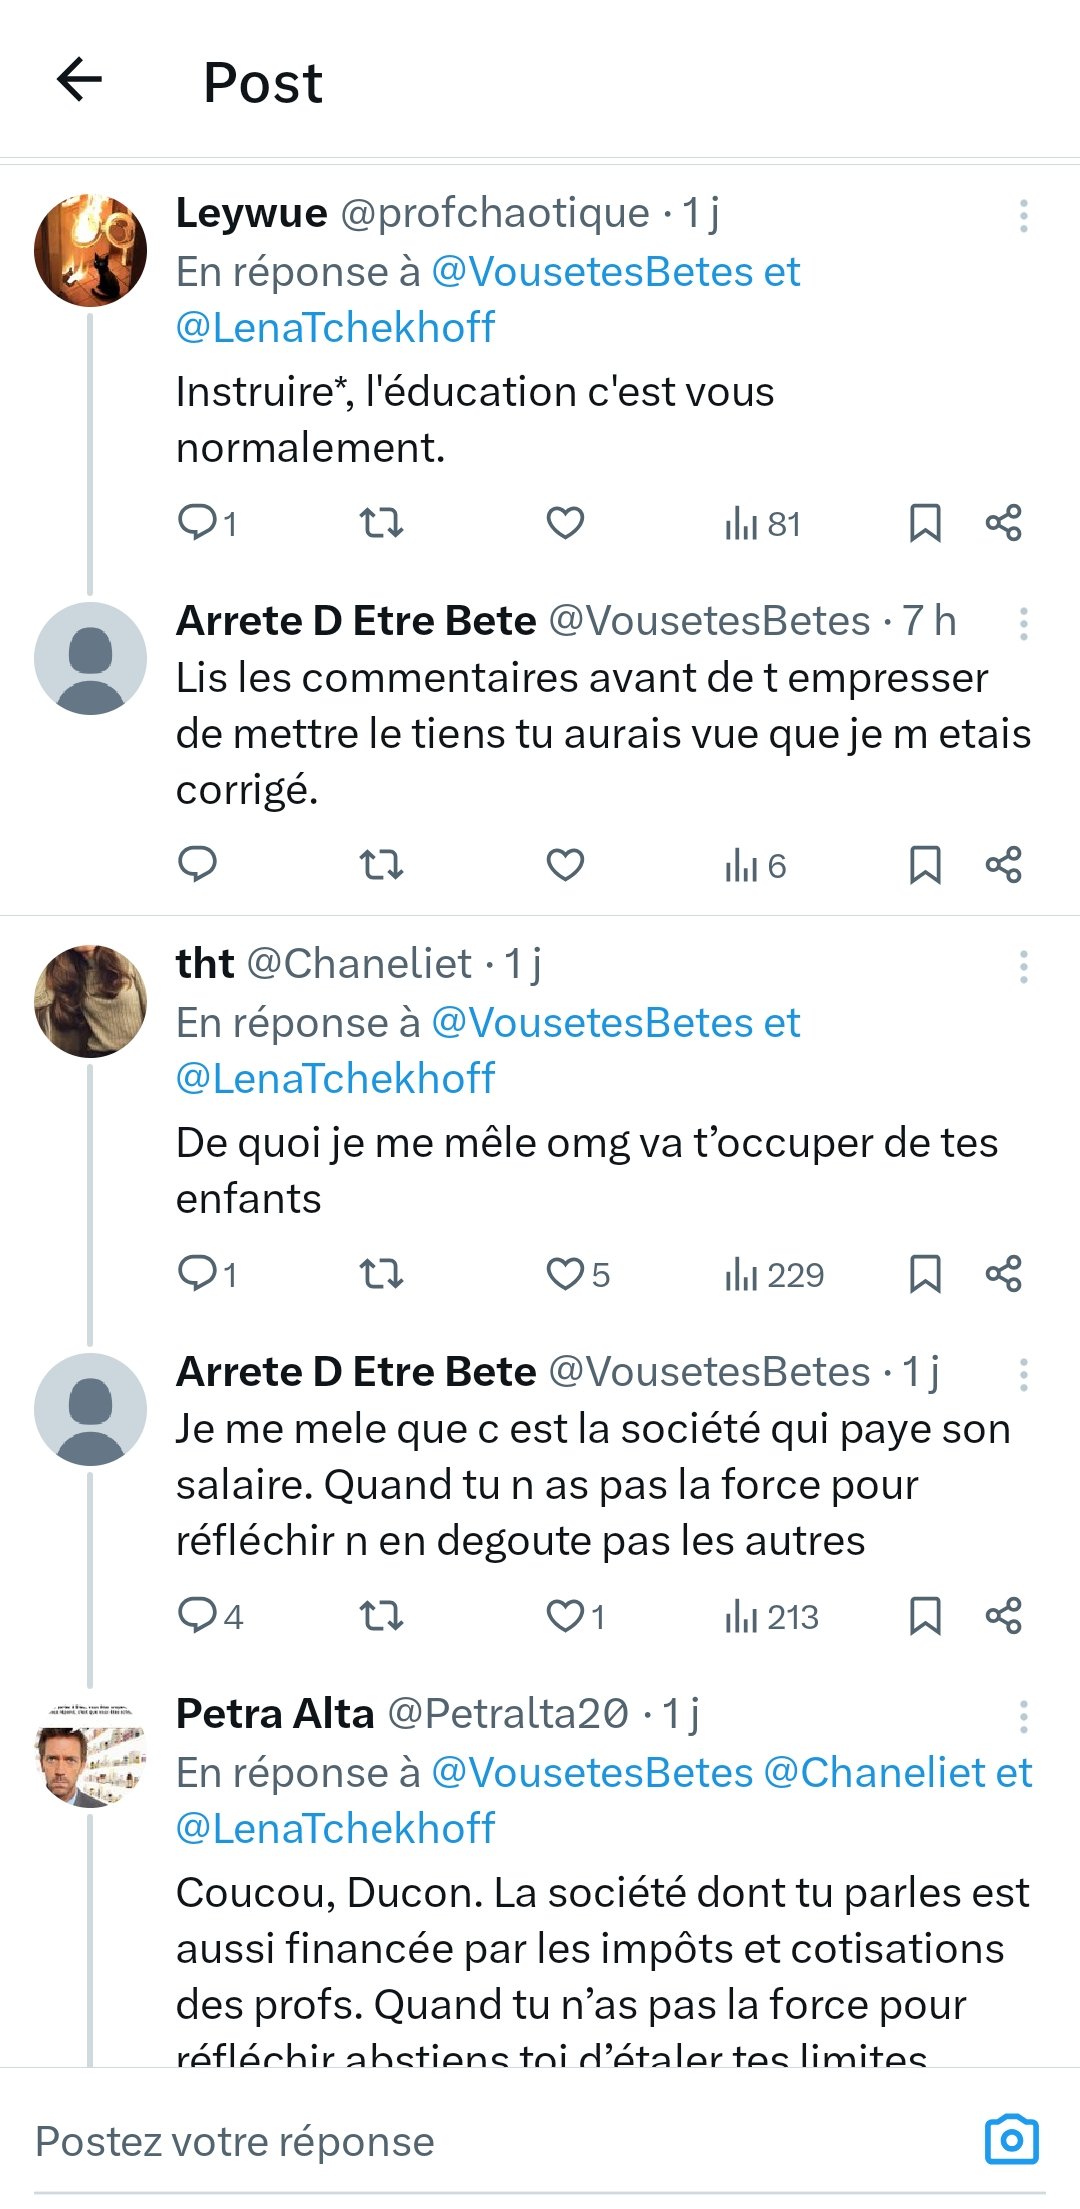Reply to the 'Lis les commentaires' post
The width and height of the screenshot is (1080, 2209).
click(x=197, y=865)
